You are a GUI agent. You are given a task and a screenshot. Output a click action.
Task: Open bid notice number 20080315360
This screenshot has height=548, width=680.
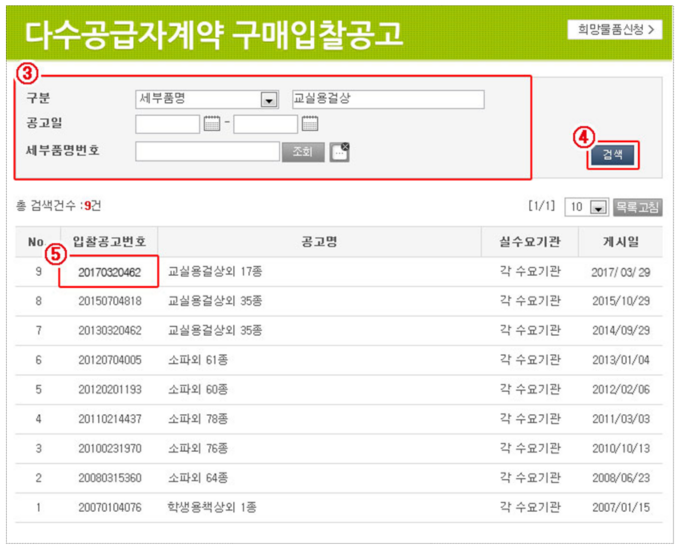coord(110,478)
